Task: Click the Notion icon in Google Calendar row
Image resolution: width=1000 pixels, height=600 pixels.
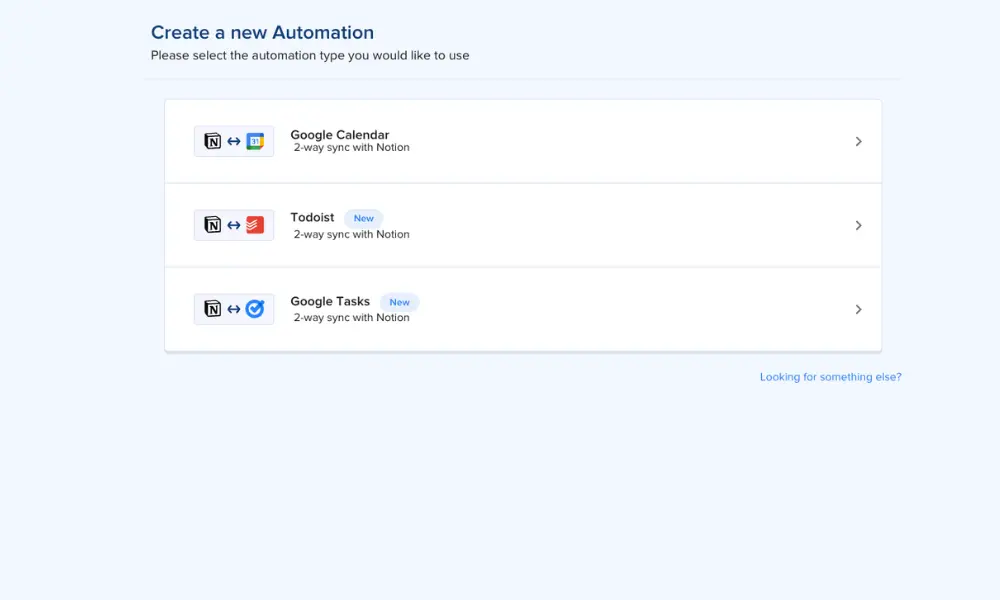Action: pos(212,141)
